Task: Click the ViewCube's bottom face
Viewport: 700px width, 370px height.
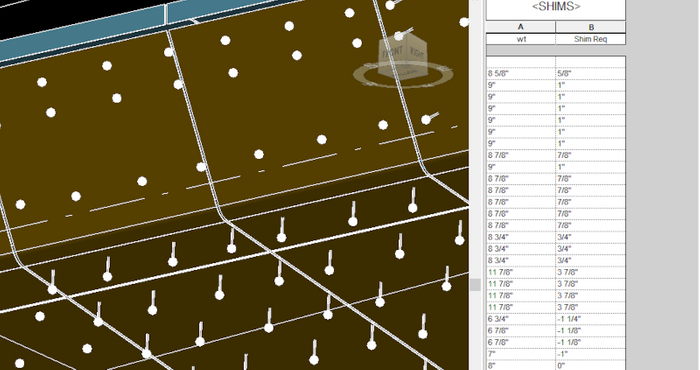Action: [x=403, y=72]
